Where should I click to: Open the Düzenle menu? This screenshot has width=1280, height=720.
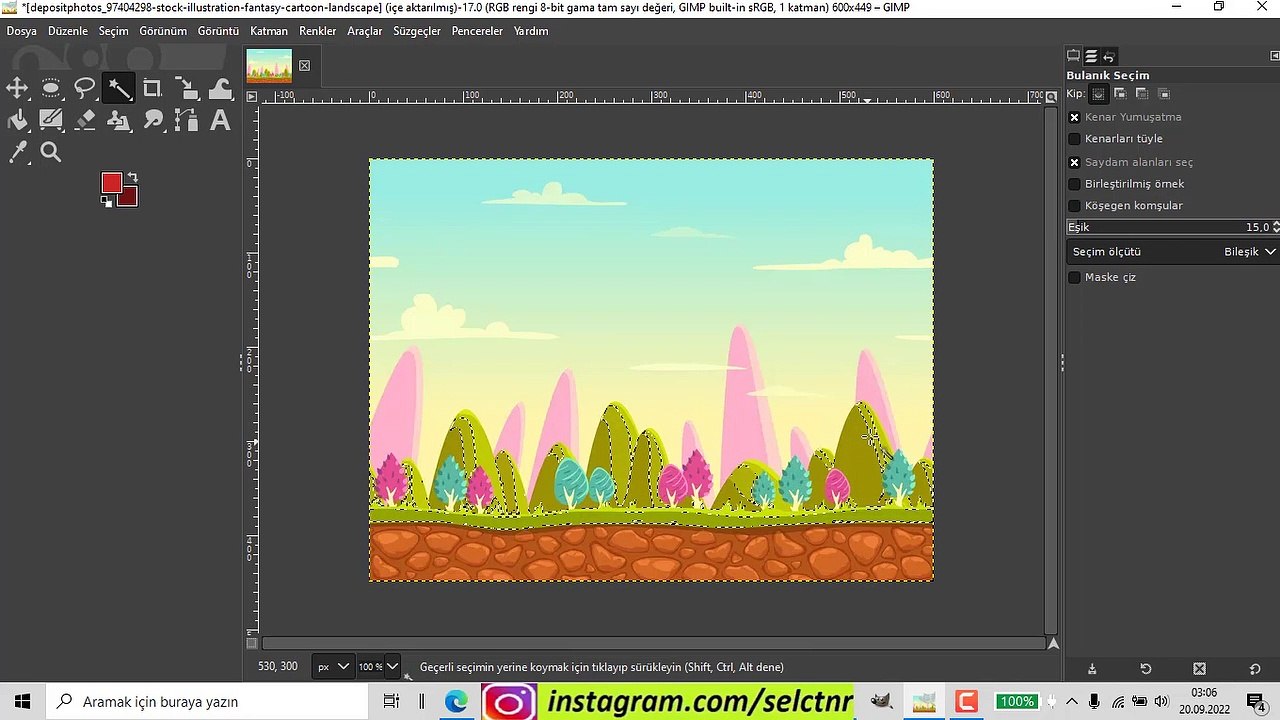(68, 31)
